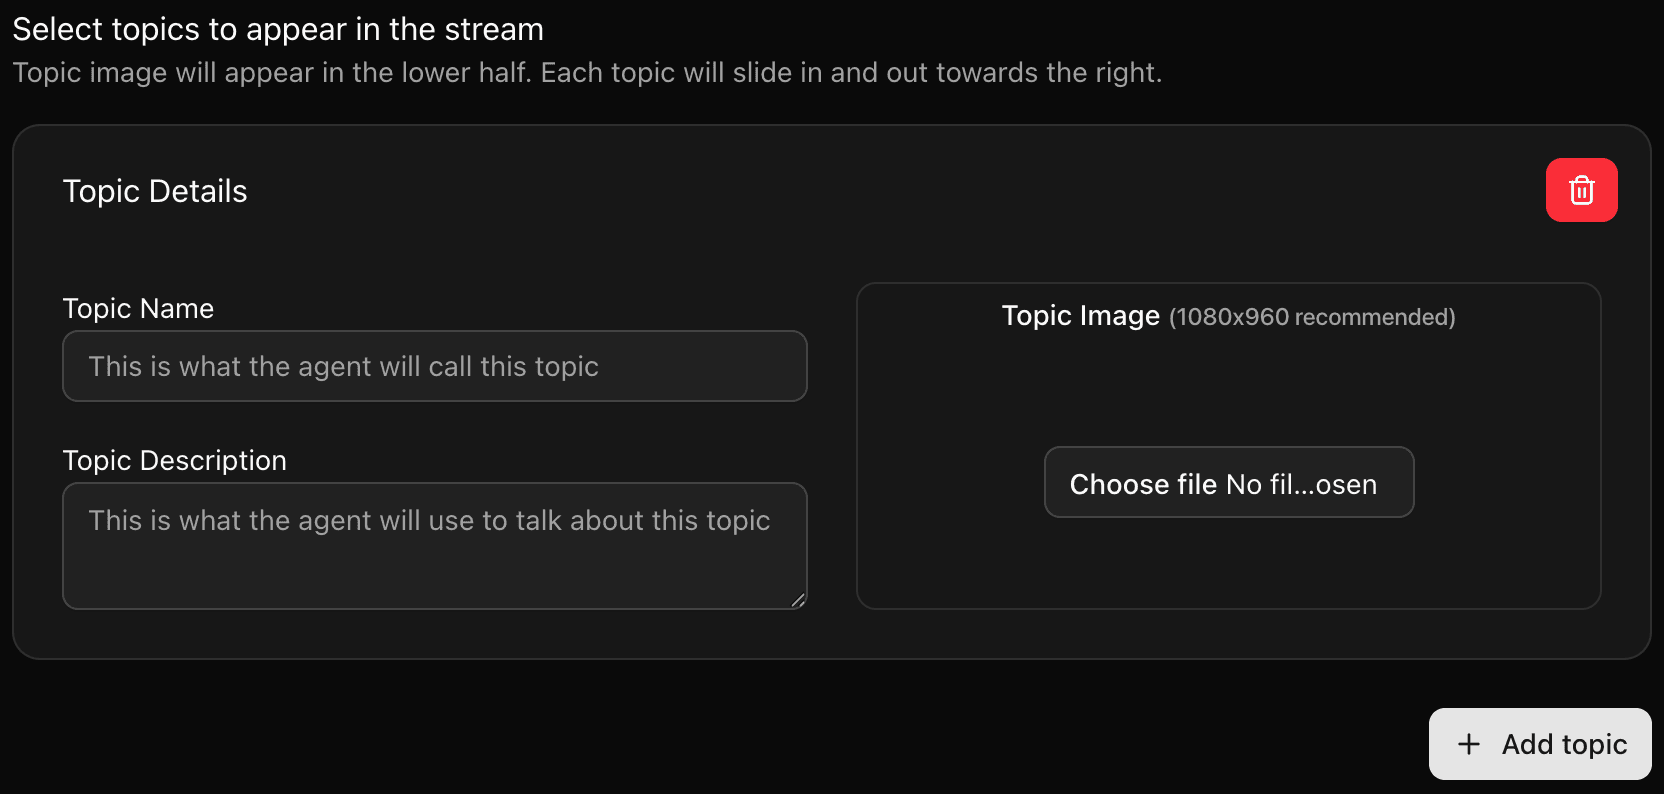The height and width of the screenshot is (794, 1664).
Task: Click the resize handle of the description box
Action: [x=798, y=601]
